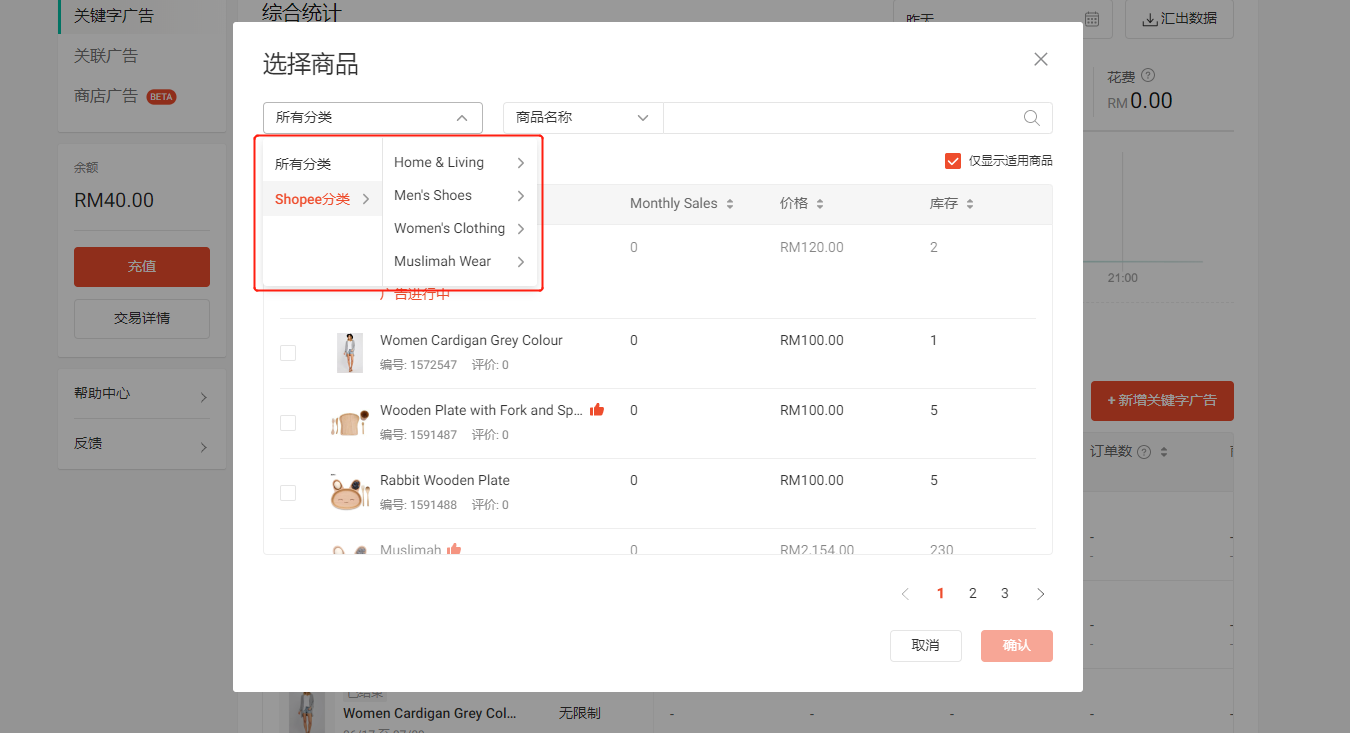The width and height of the screenshot is (1350, 733).
Task: Open Women Cardigan Grey Colour thumbnail
Action: click(x=350, y=353)
